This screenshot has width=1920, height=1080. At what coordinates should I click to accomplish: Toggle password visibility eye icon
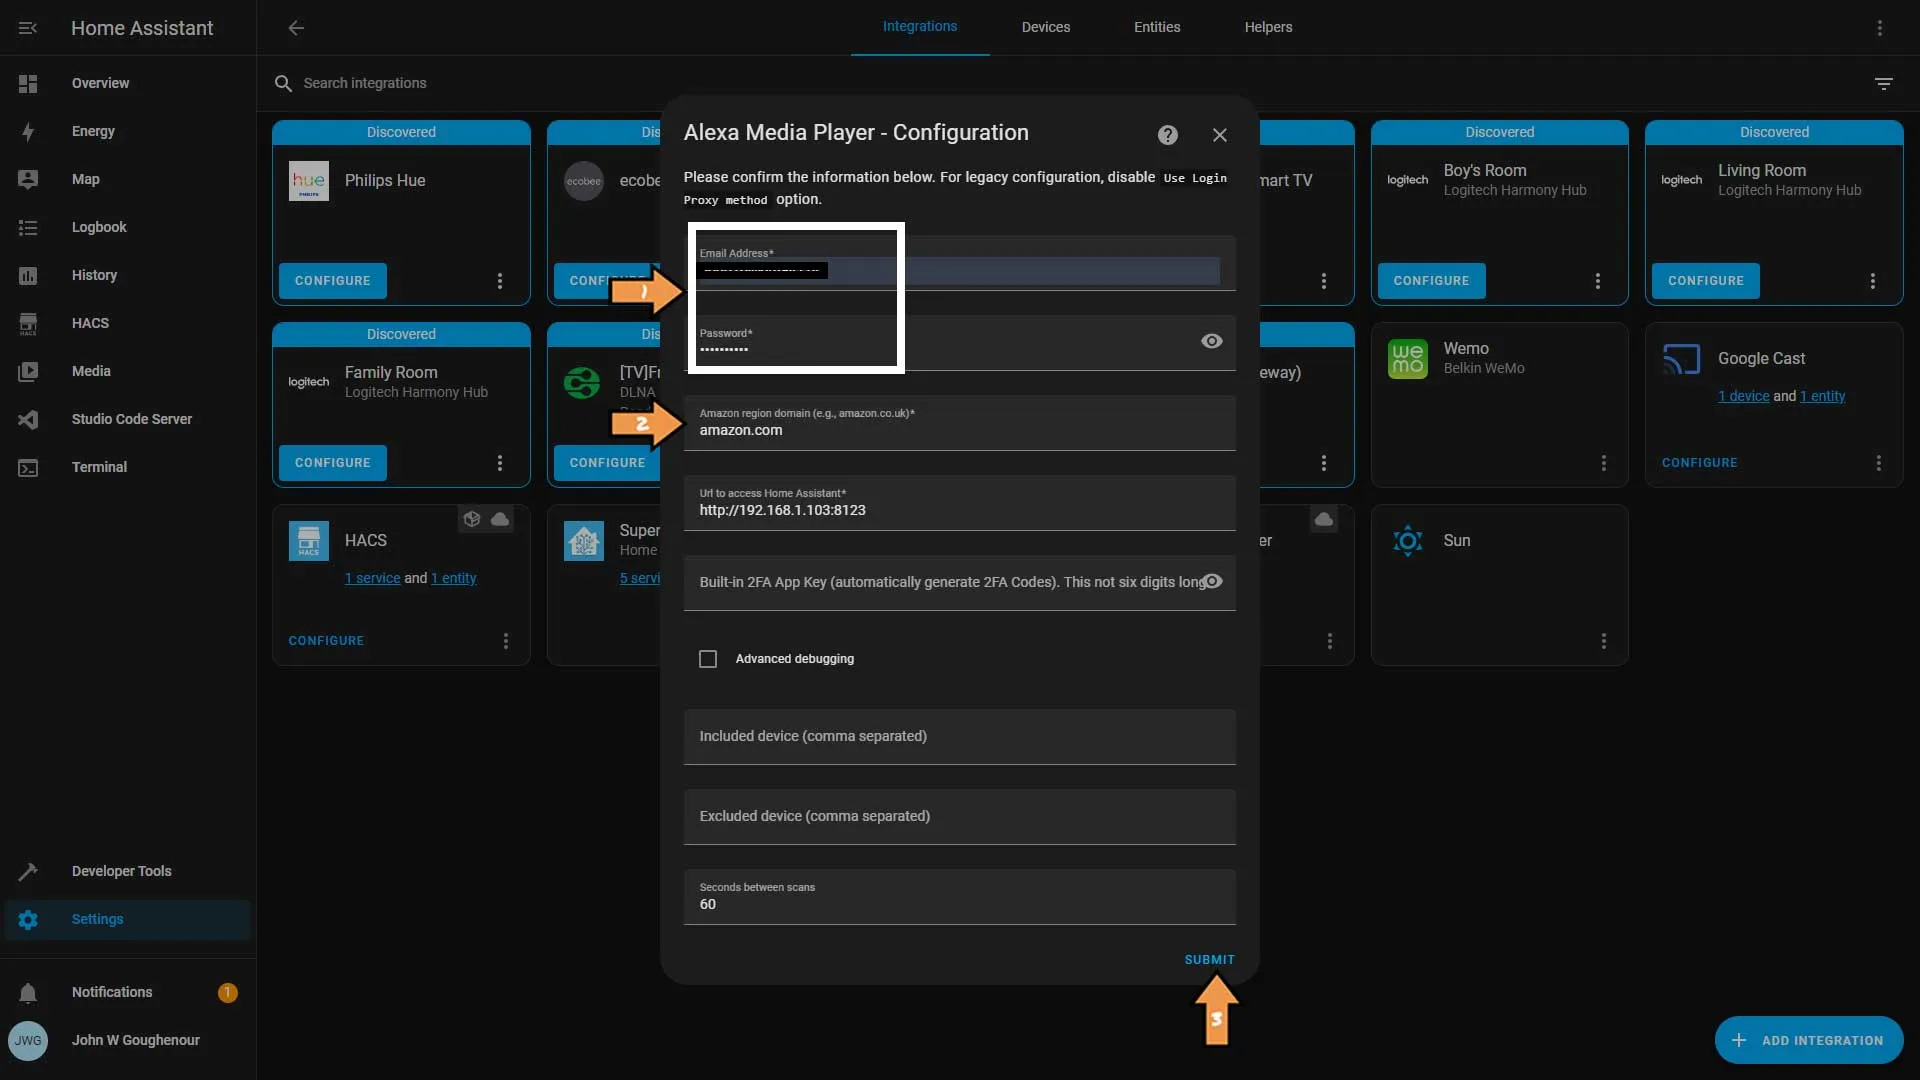1211,340
